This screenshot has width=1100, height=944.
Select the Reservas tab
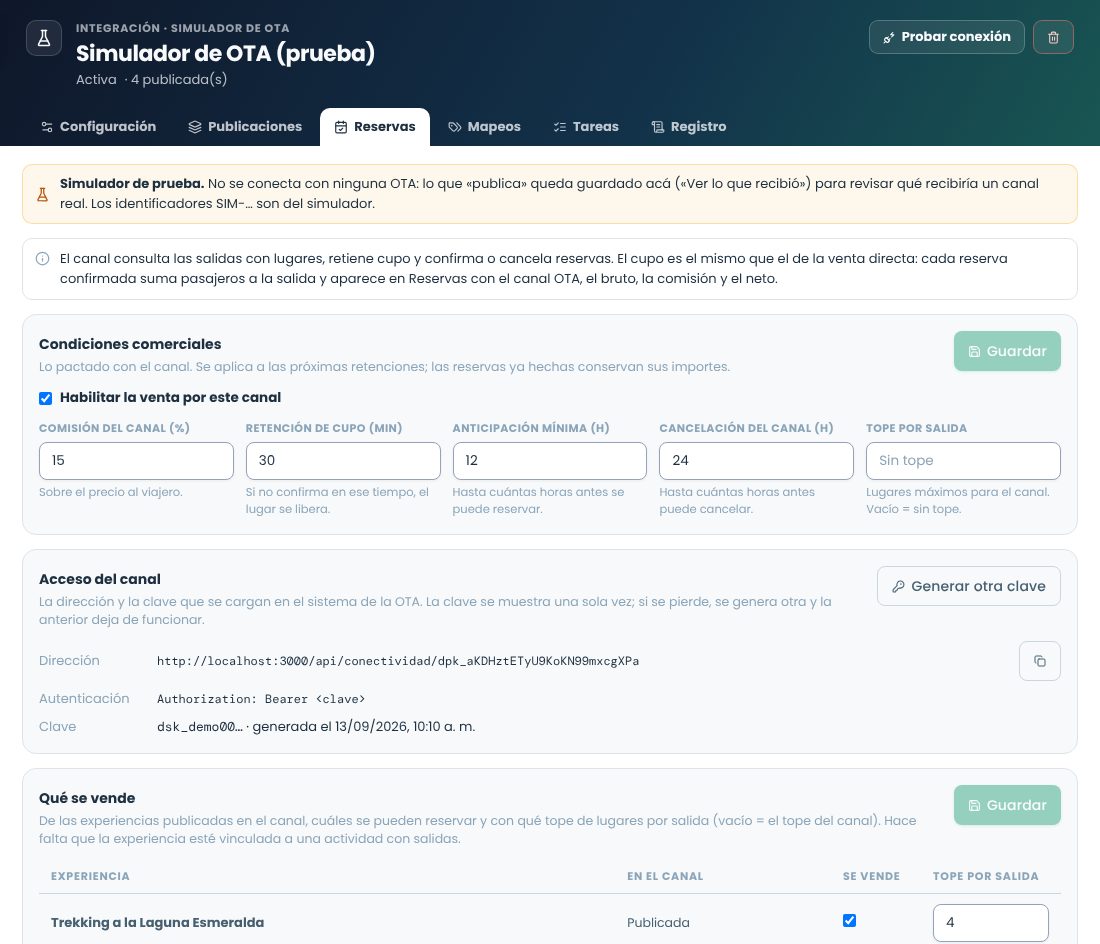(x=375, y=127)
